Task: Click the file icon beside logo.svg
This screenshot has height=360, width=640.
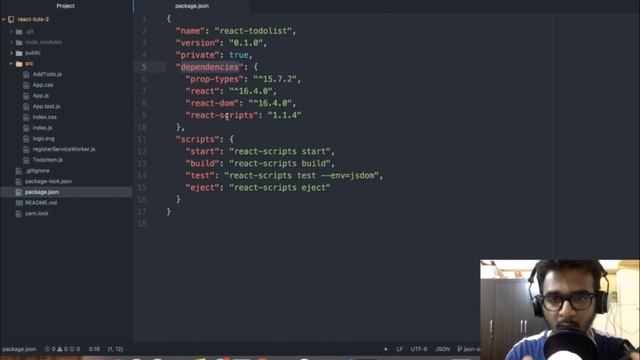Action: [26, 139]
